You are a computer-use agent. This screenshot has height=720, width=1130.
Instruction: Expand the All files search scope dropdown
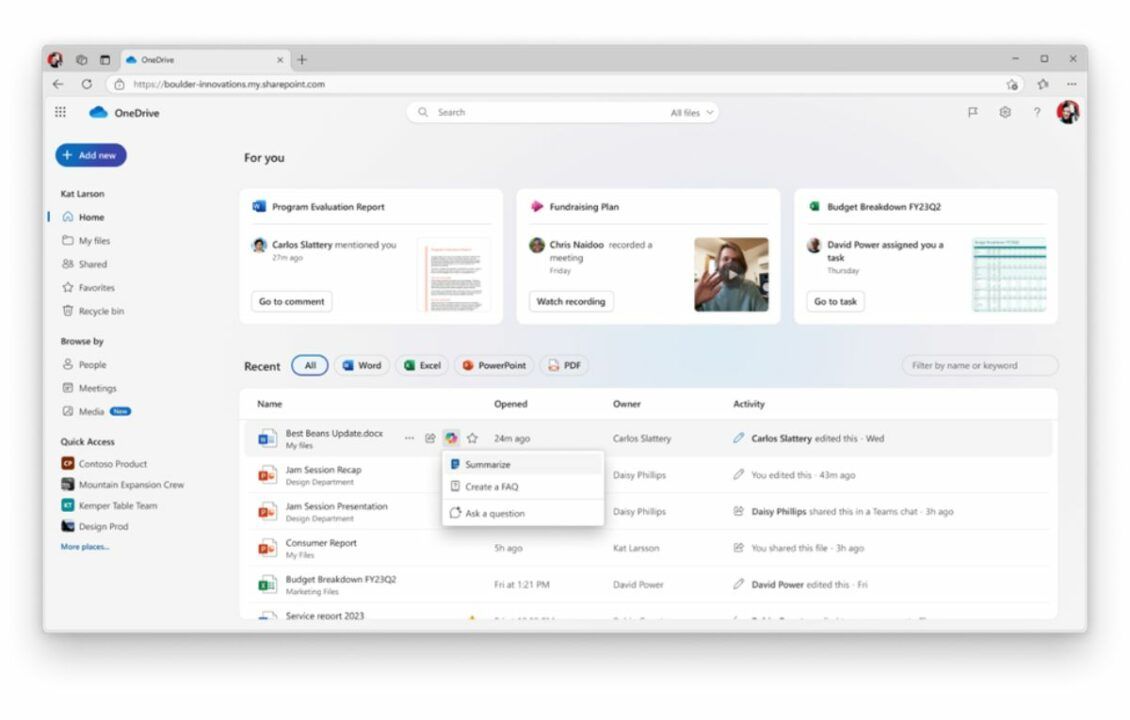[x=693, y=113]
